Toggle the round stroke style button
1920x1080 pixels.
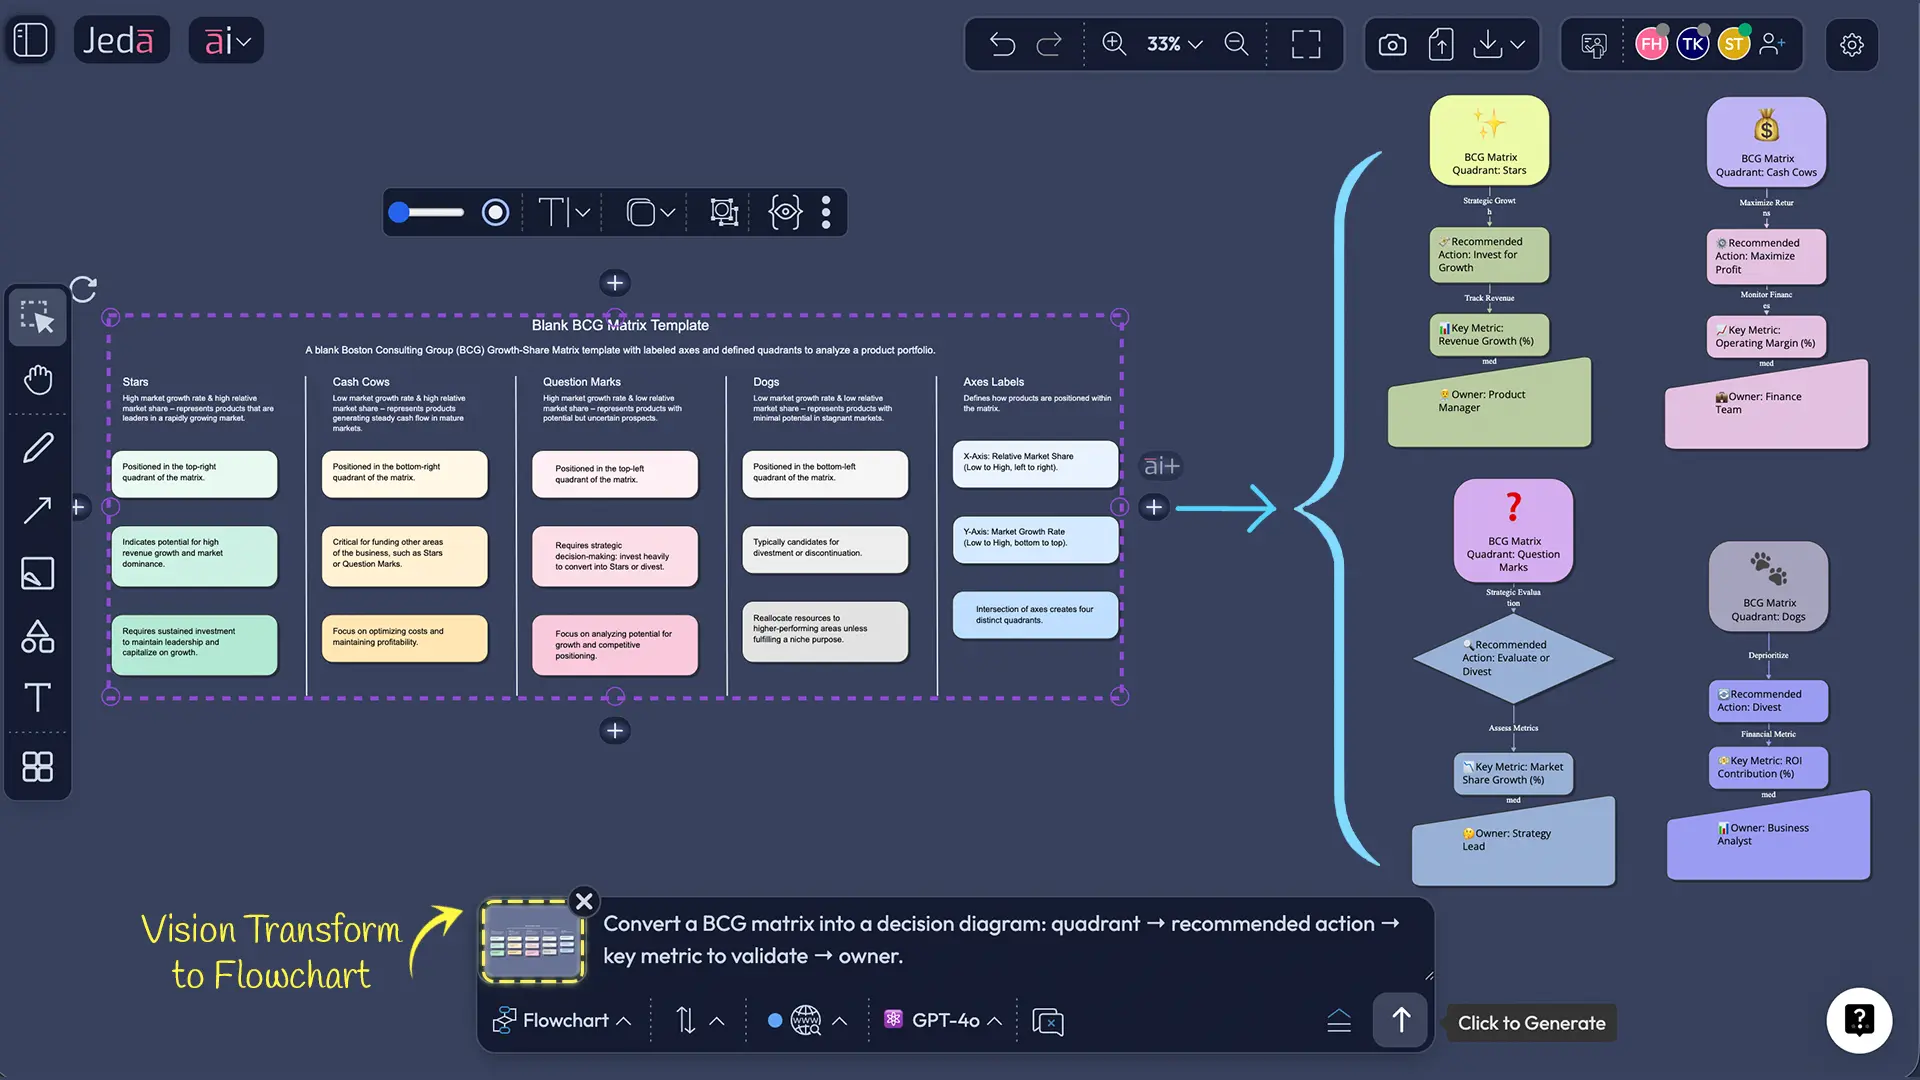point(495,212)
